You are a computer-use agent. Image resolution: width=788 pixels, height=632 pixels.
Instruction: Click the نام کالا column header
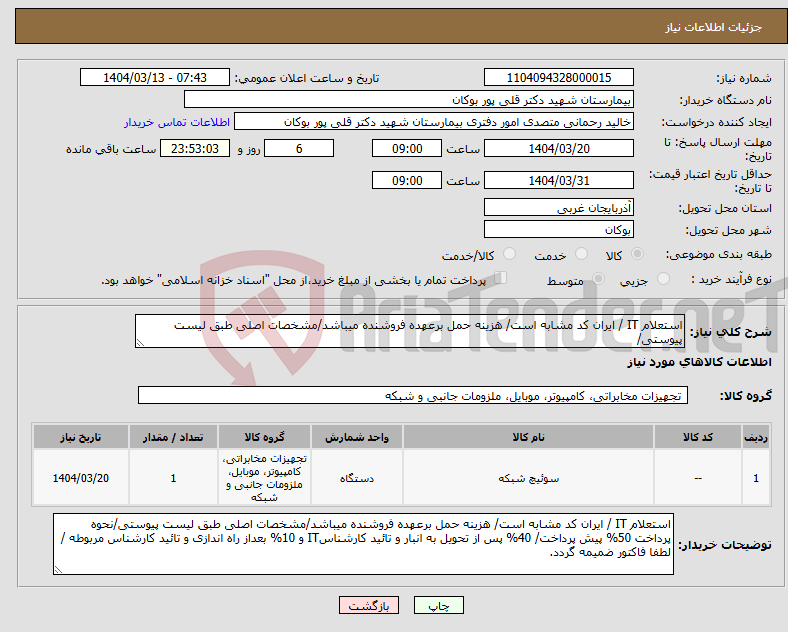(x=528, y=437)
